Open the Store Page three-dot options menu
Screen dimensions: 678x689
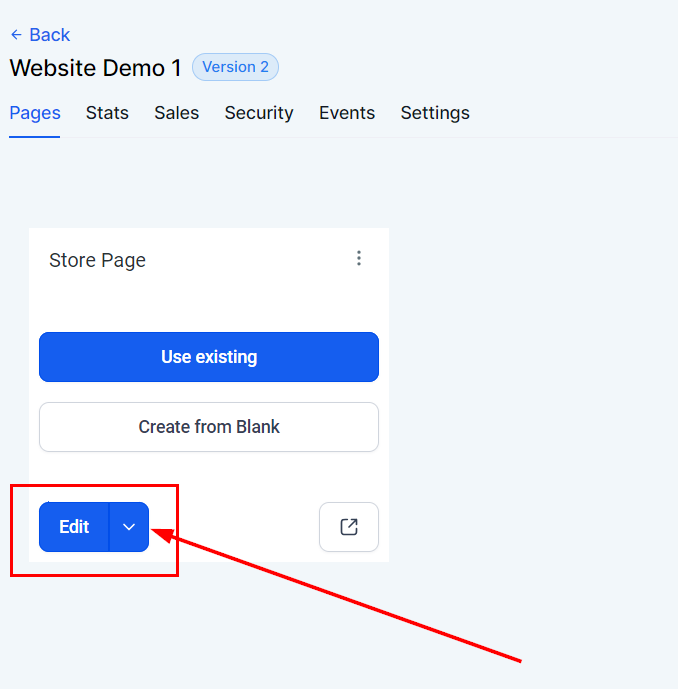click(359, 258)
